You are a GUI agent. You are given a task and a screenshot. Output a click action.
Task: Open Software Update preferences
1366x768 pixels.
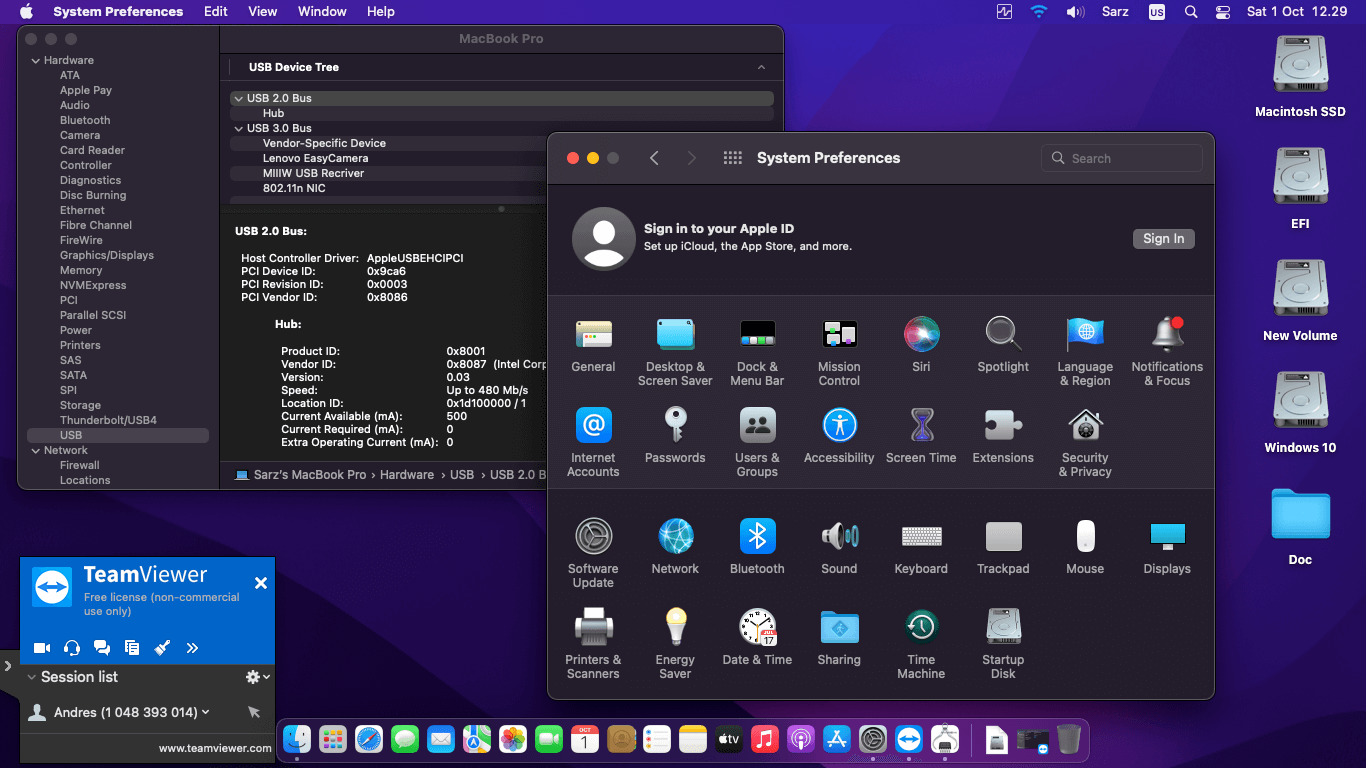coord(593,553)
